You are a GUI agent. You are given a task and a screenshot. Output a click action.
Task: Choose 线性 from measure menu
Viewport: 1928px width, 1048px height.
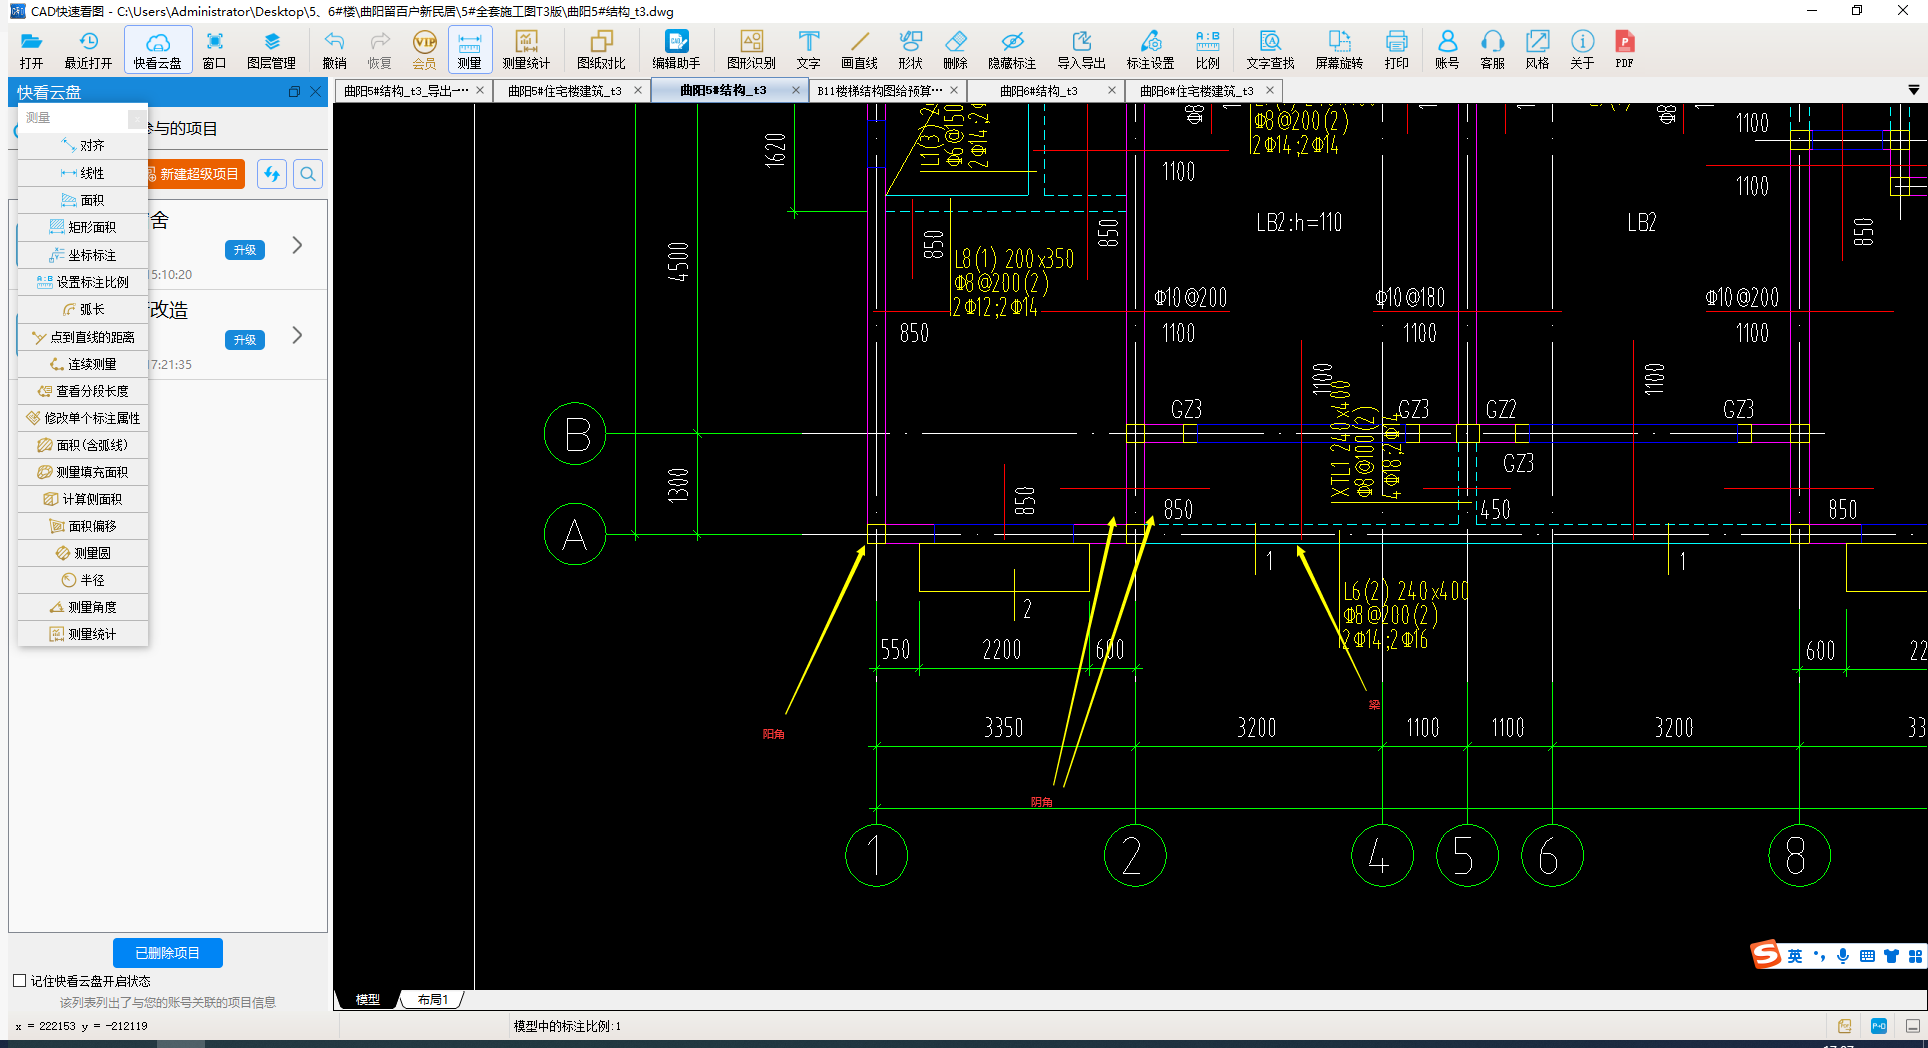coord(83,173)
